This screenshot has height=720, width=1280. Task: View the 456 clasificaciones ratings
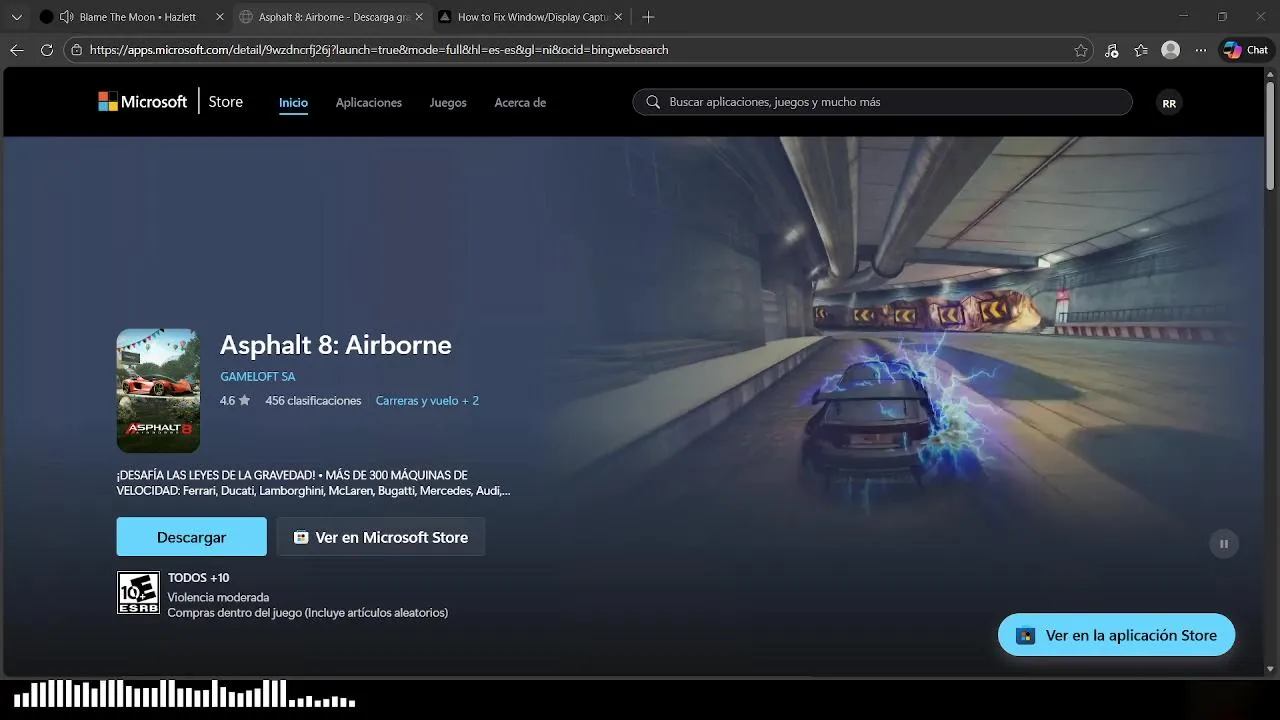coord(313,401)
